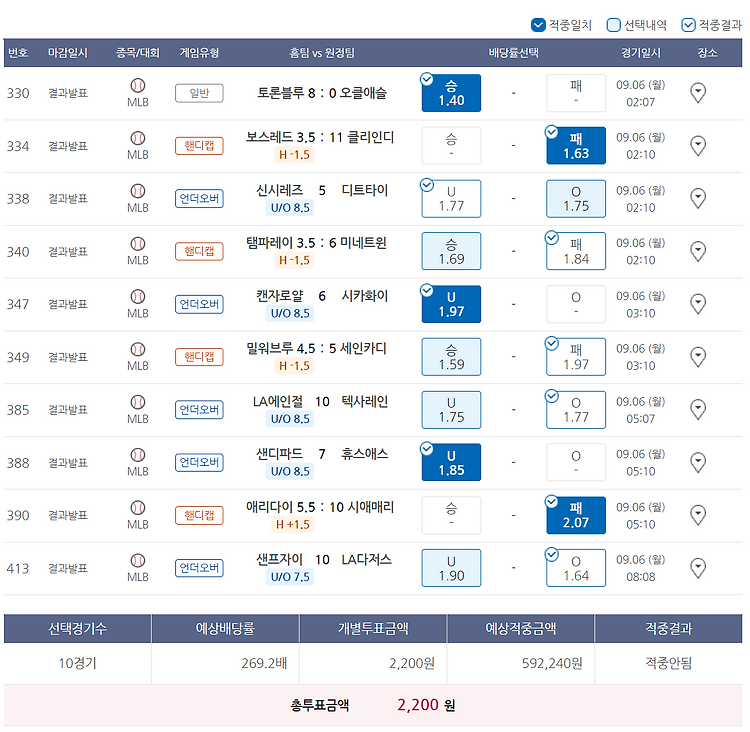
Task: Choose U 1.75 for game 385
Action: pos(451,410)
